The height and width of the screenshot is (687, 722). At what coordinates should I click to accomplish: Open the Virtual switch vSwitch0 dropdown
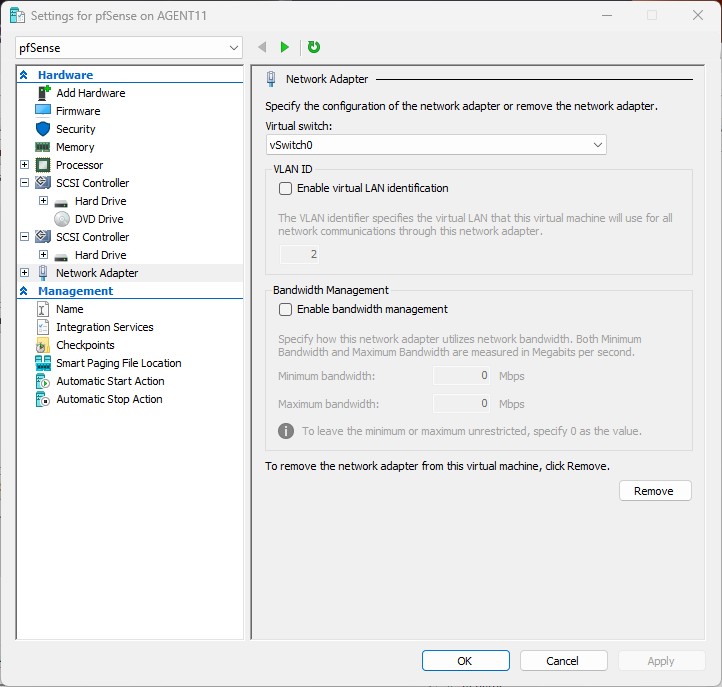[436, 145]
